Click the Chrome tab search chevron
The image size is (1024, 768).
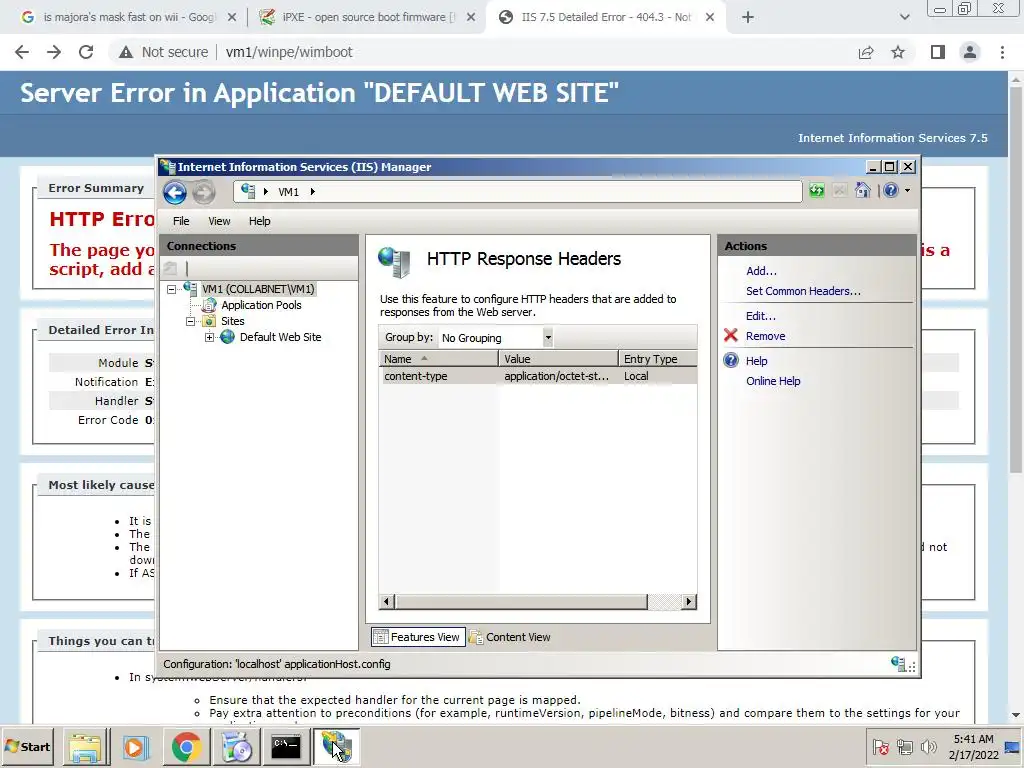click(904, 18)
